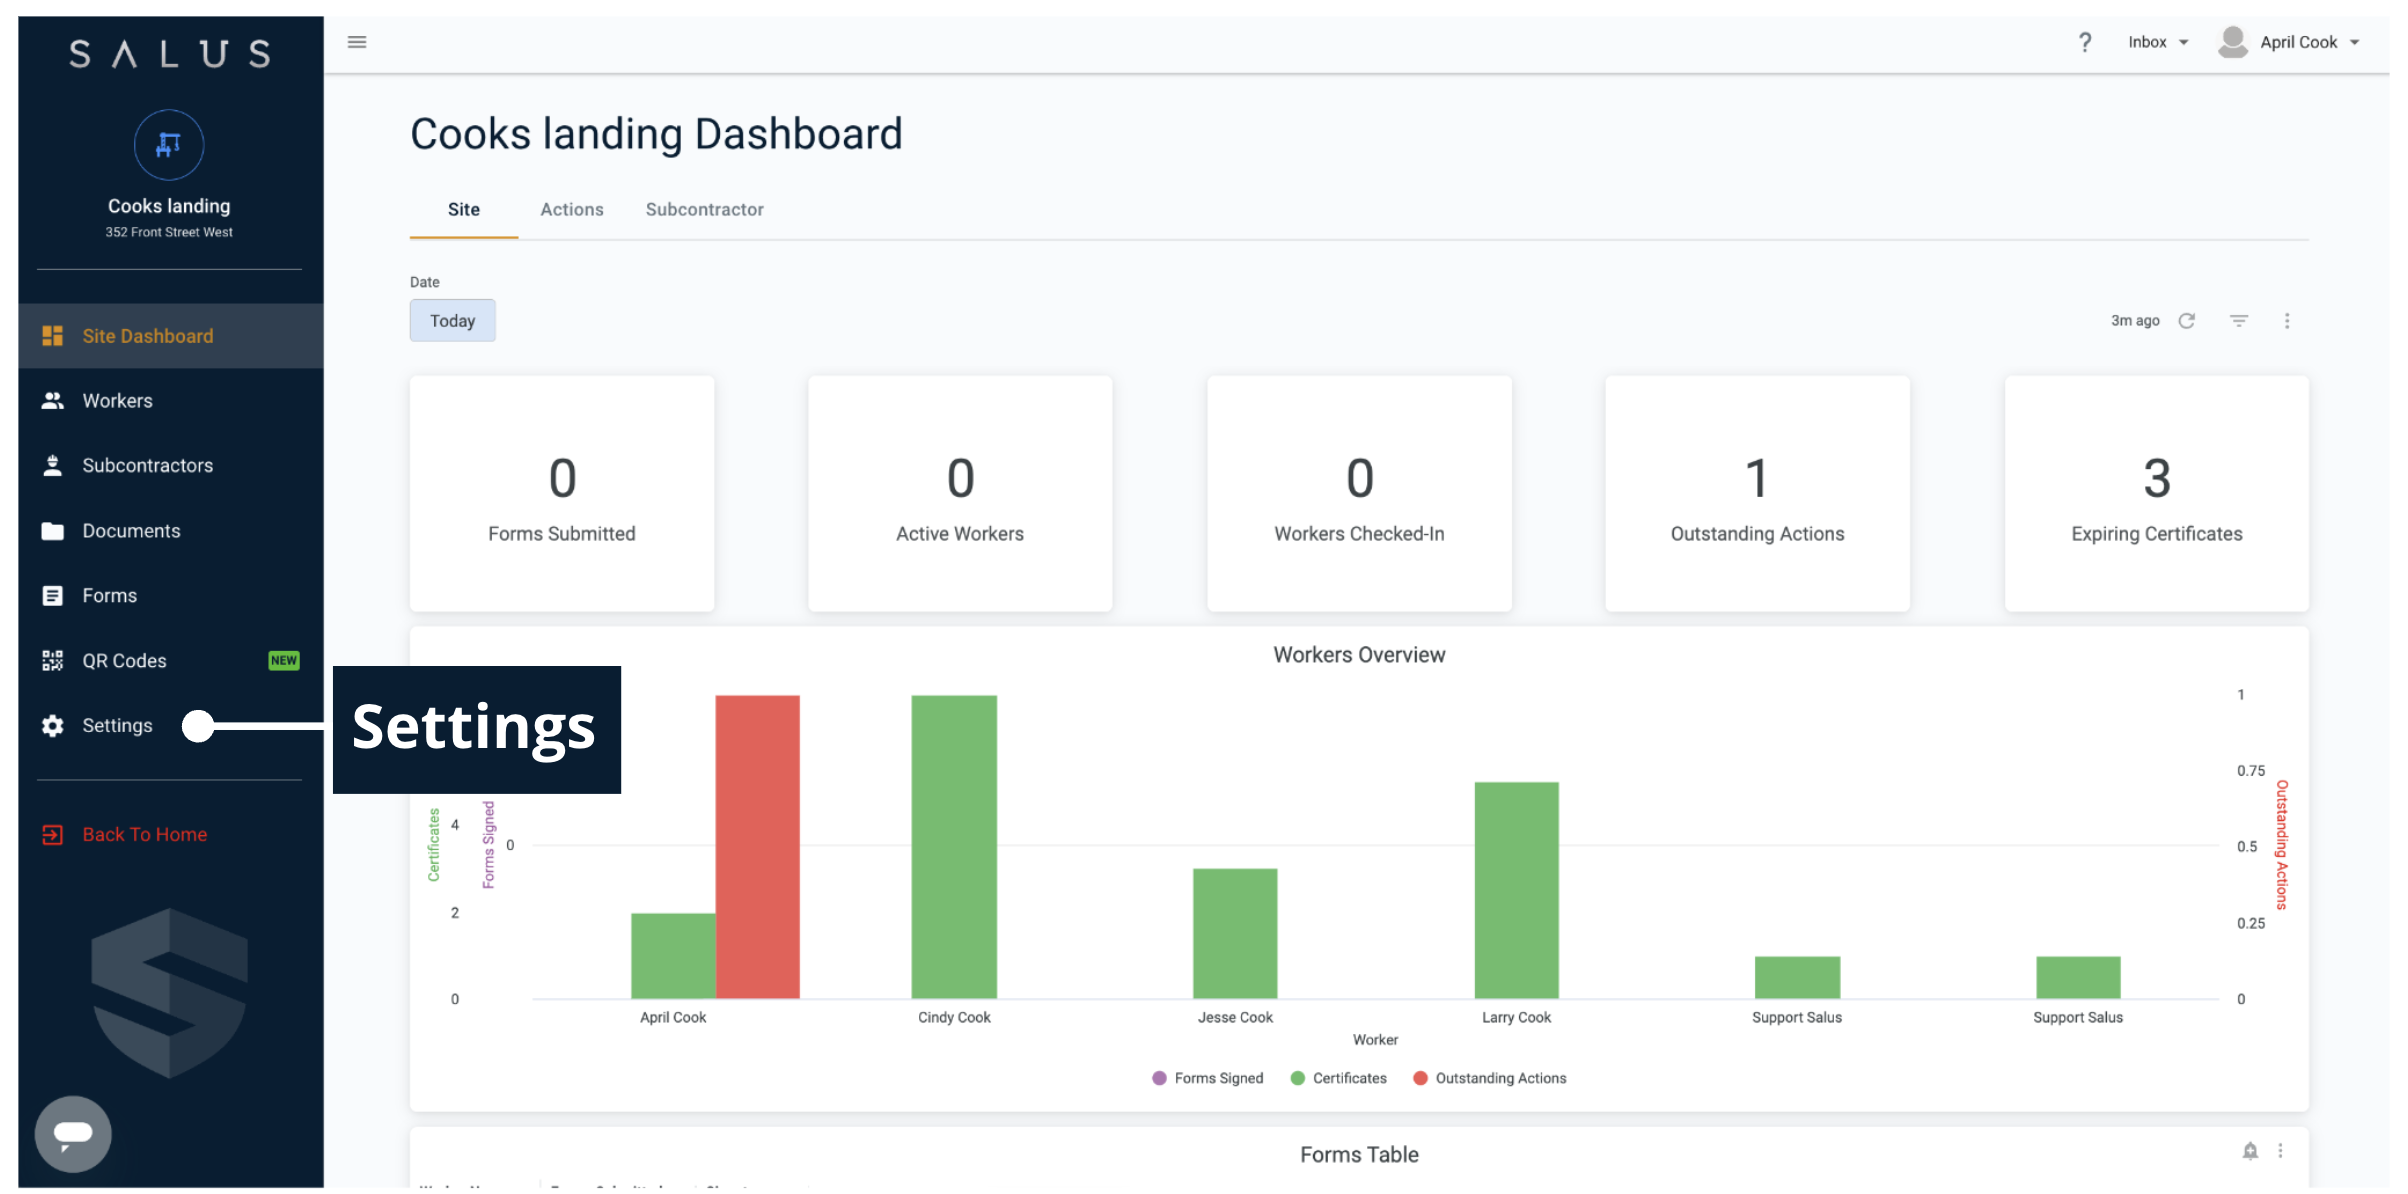Open the dashboard three-dot options menu
This screenshot has width=2408, height=1194.
click(x=2287, y=321)
